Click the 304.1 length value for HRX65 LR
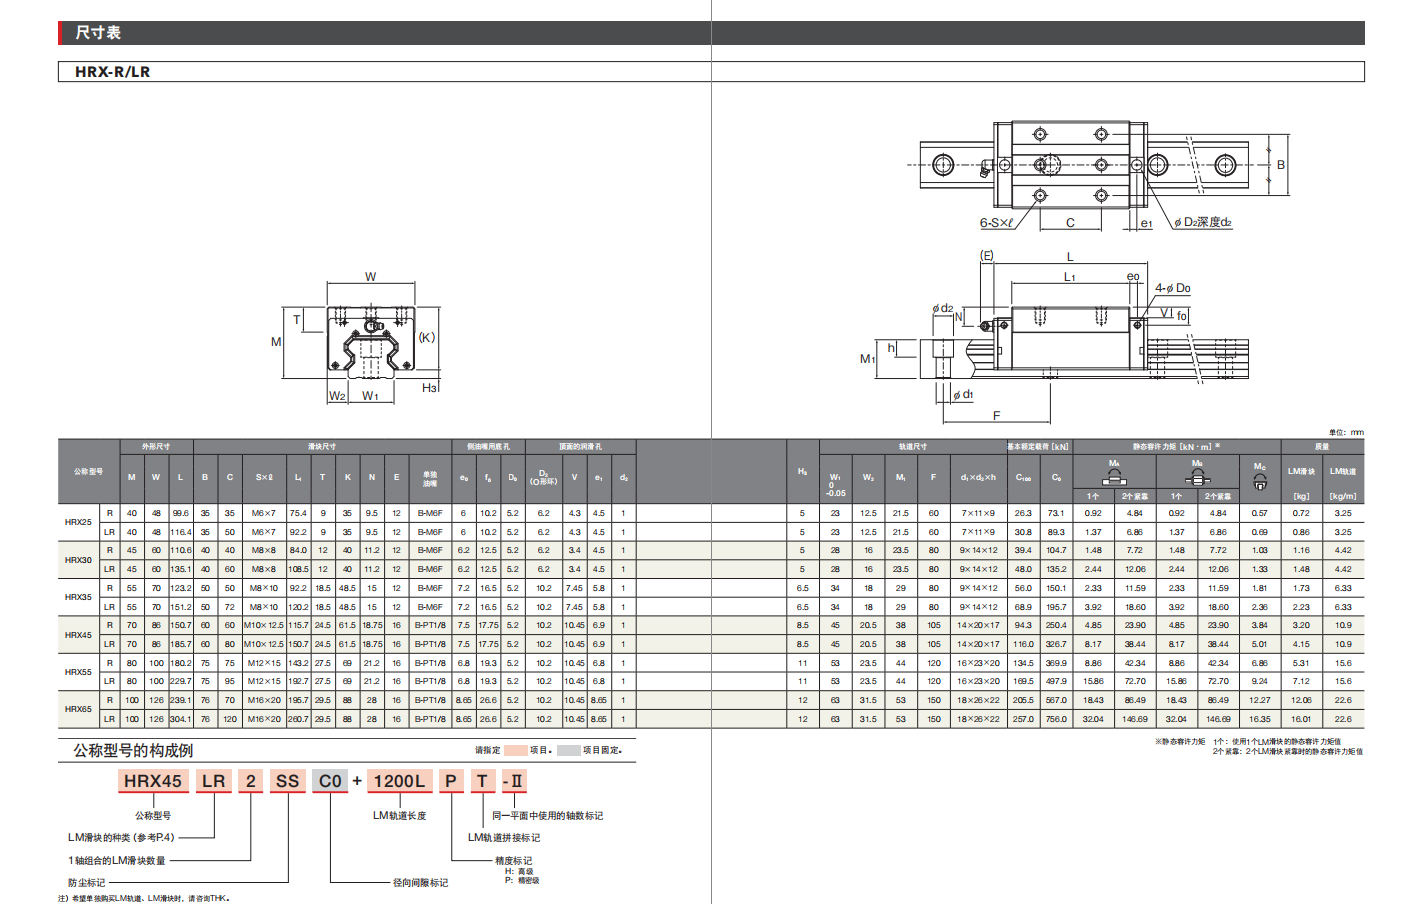Viewport: 1423px width, 904px height. tap(180, 719)
